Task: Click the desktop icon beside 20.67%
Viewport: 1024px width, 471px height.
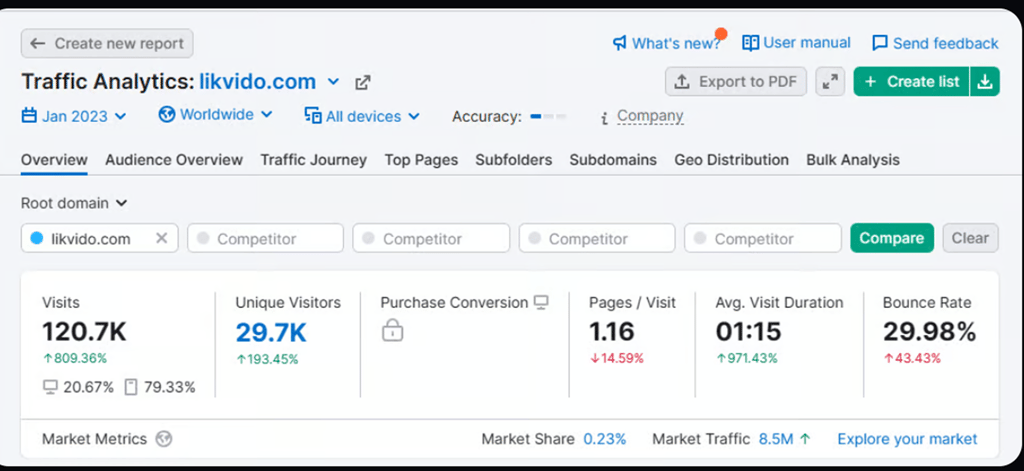Action: [x=50, y=387]
